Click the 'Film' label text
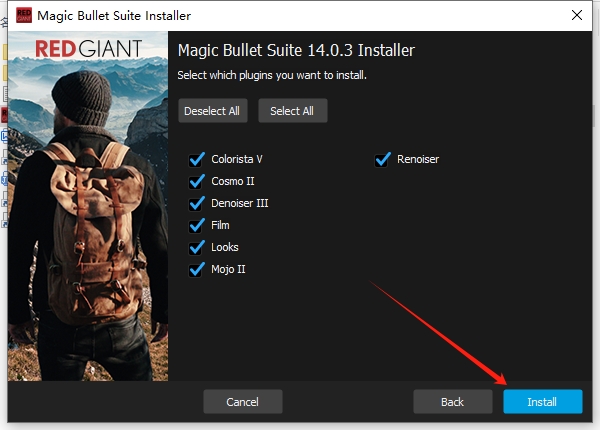Screen dimensions: 600x430 [220, 225]
